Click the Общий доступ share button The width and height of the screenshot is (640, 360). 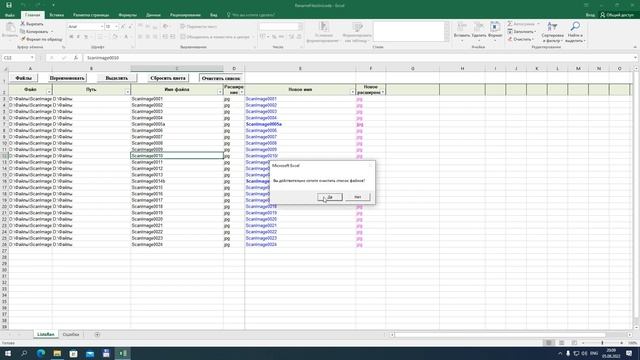tap(617, 15)
